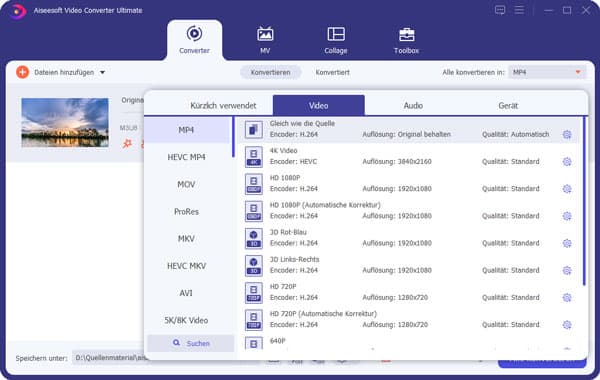Open the Alle konvertieren in MP4 dropdown

(547, 72)
